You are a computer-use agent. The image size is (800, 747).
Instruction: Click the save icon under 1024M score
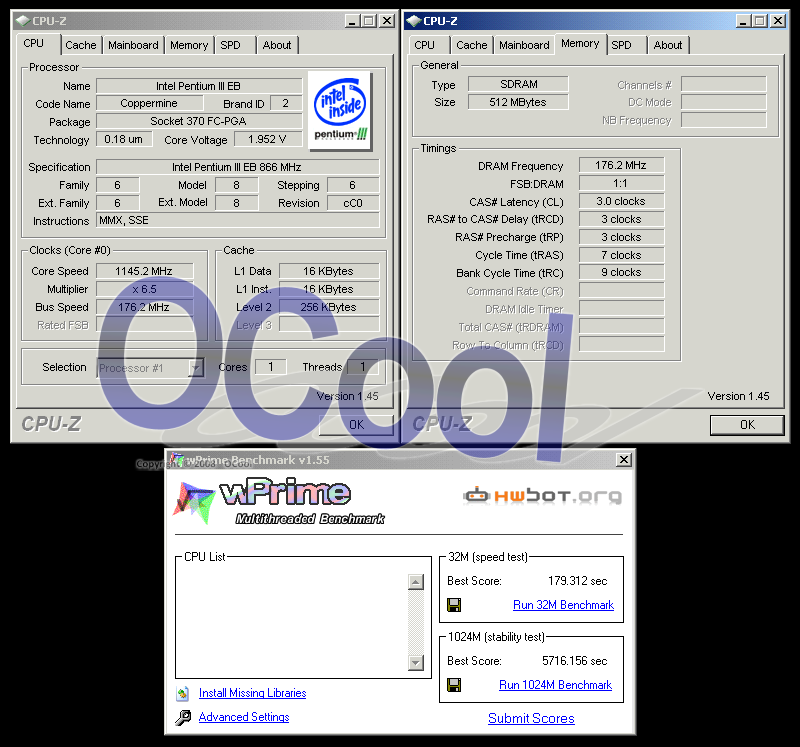[x=454, y=685]
